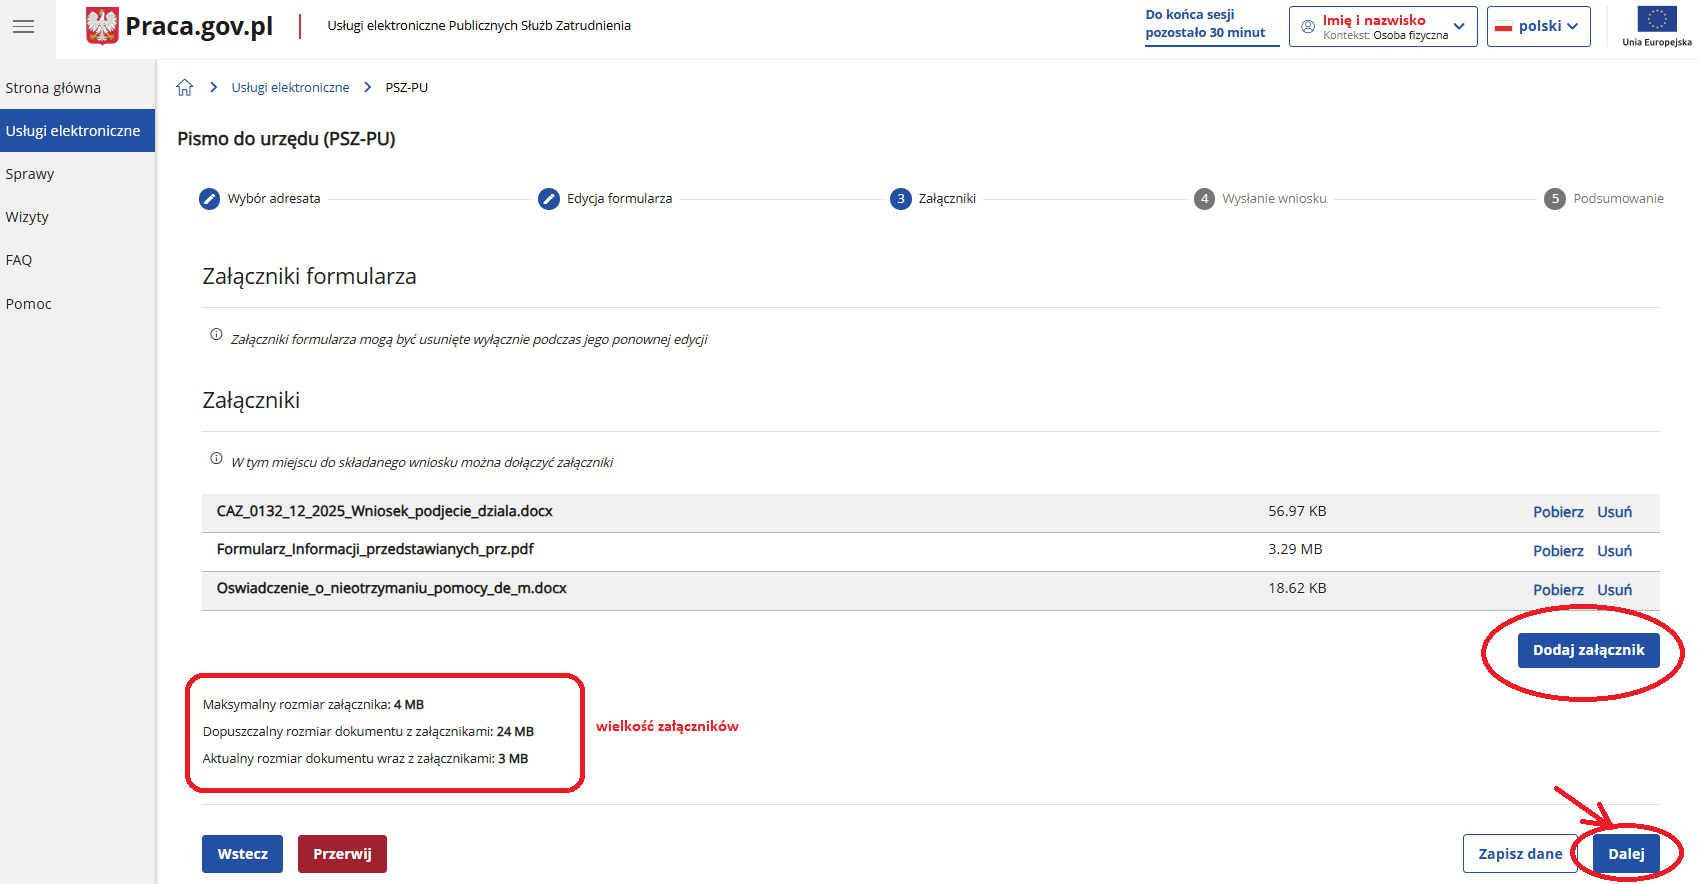Open the hamburger menu icon
This screenshot has height=884, width=1699.
point(24,27)
